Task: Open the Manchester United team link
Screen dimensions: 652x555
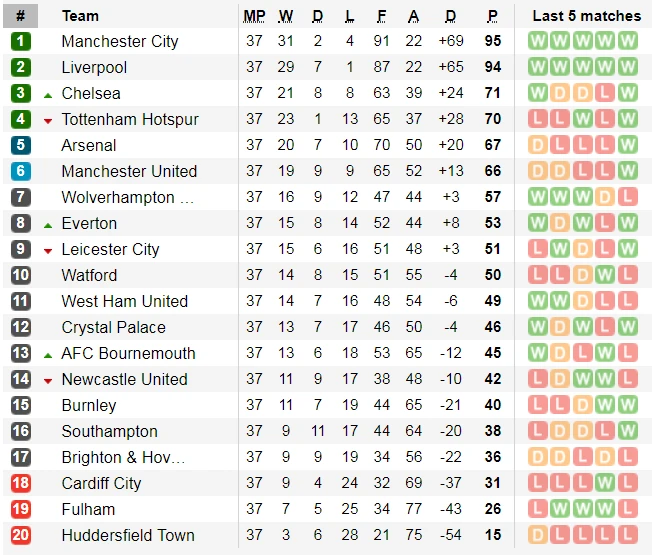Action: (x=129, y=171)
